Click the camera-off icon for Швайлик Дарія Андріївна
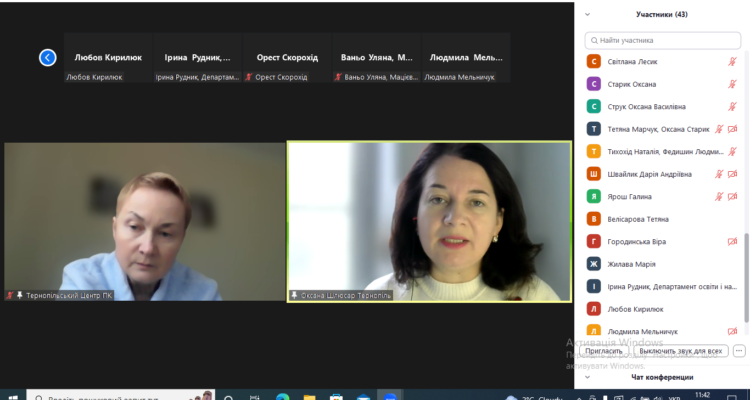 pos(732,174)
